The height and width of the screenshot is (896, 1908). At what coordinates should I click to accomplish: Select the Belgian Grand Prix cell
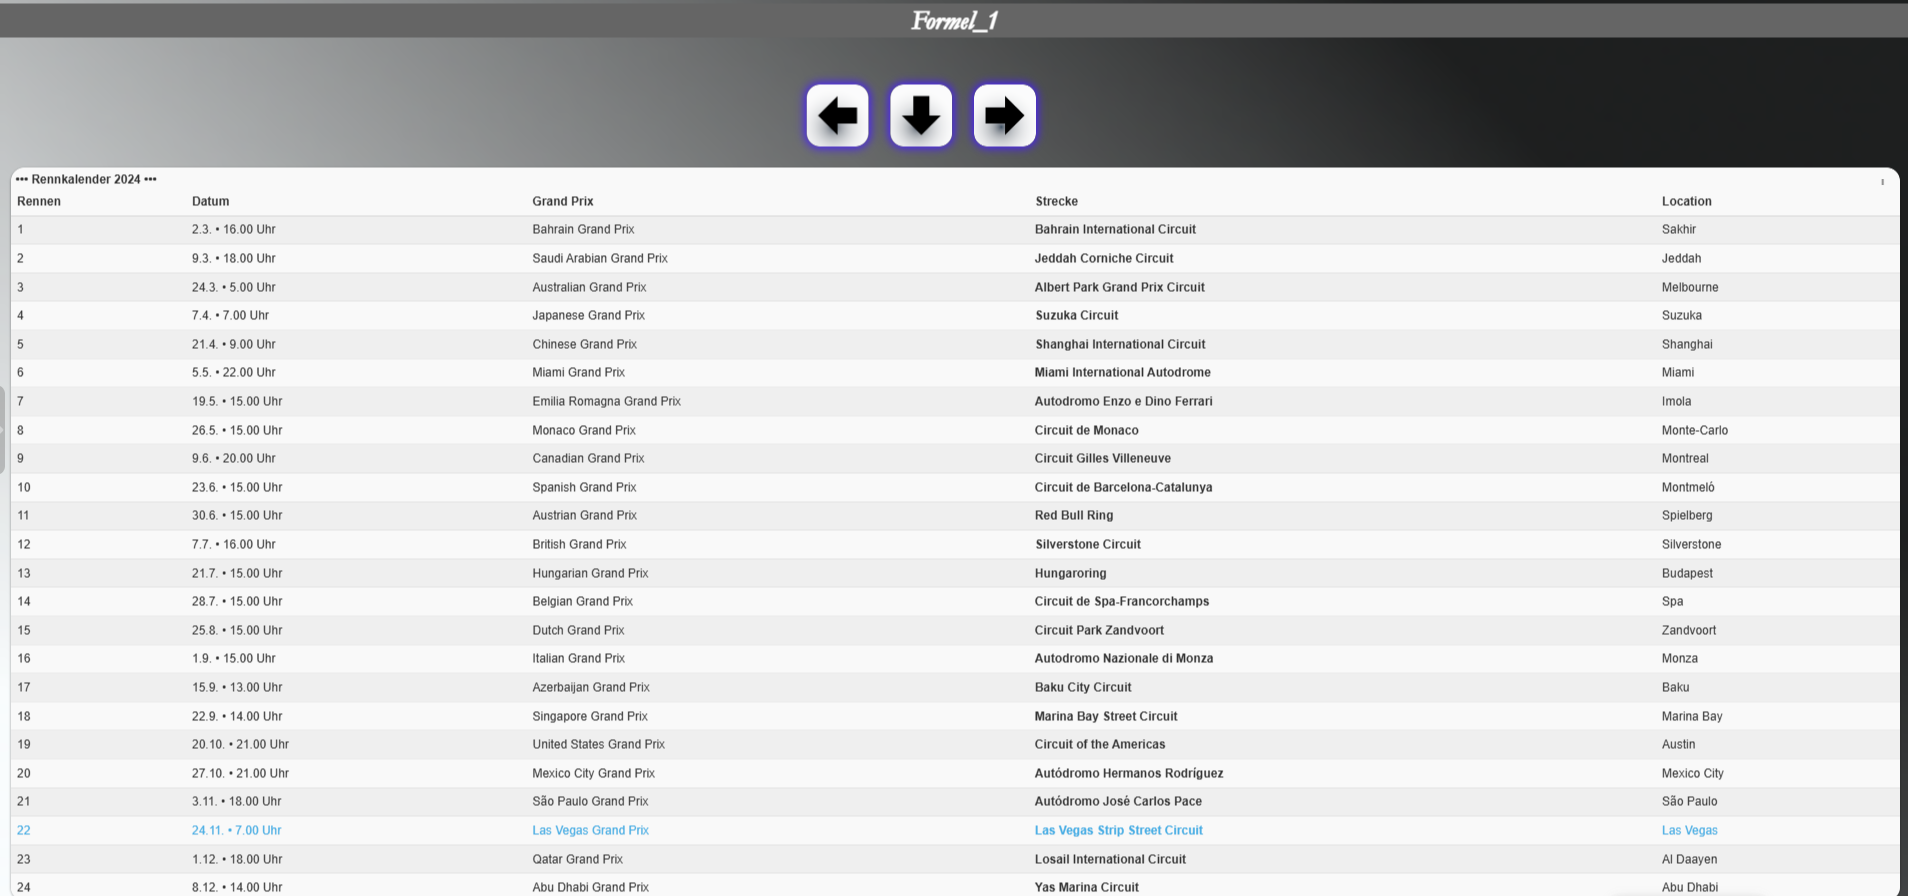(x=582, y=601)
